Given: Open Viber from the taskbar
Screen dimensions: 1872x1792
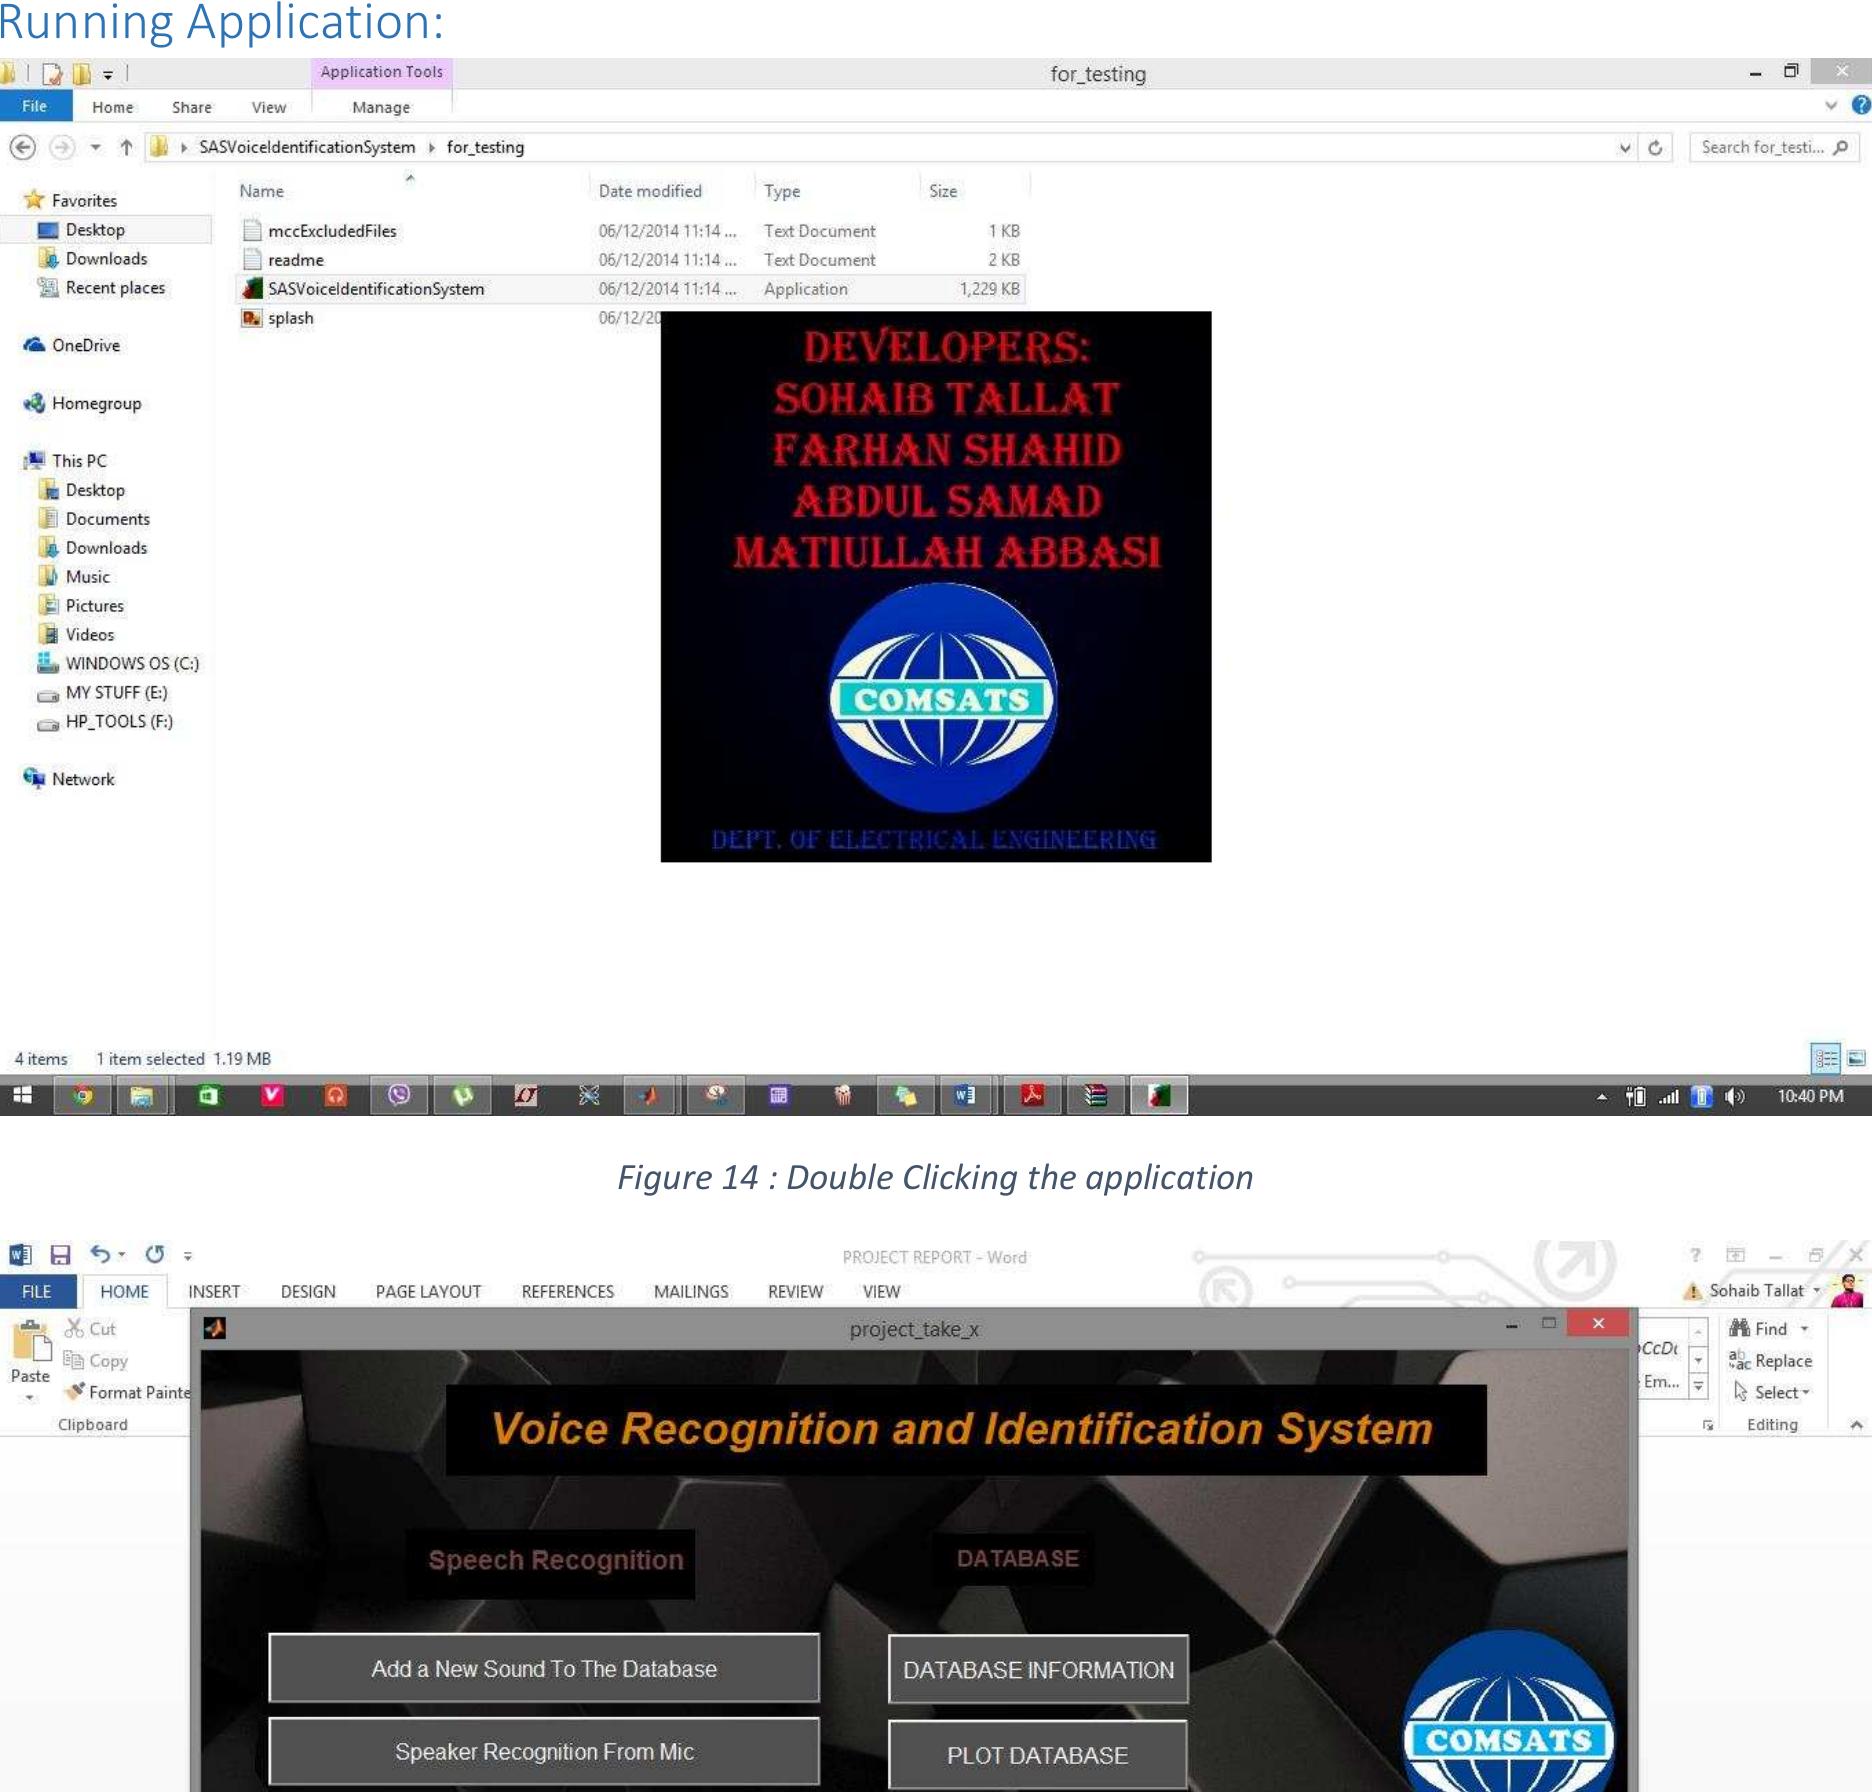Looking at the screenshot, I should 398,1097.
